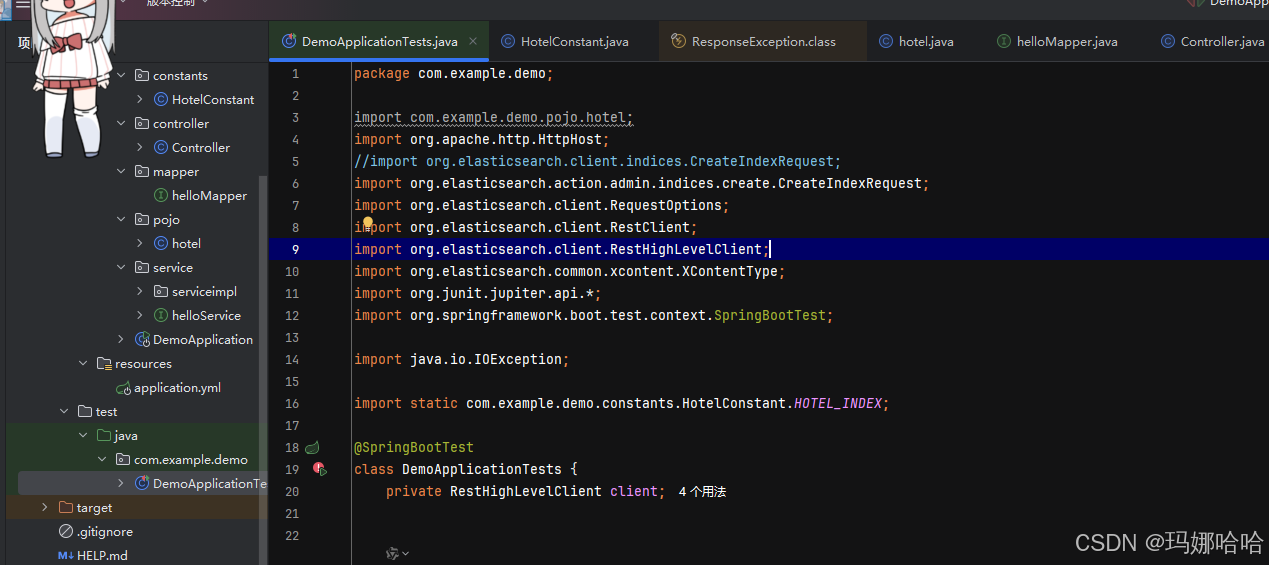Screen dimensions: 1269x565
Task: Select application.yml in the project tree
Action: pyautogui.click(x=177, y=387)
